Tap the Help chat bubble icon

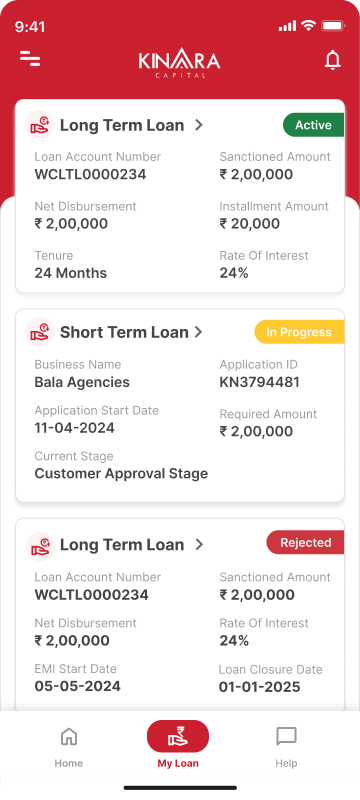click(x=286, y=737)
